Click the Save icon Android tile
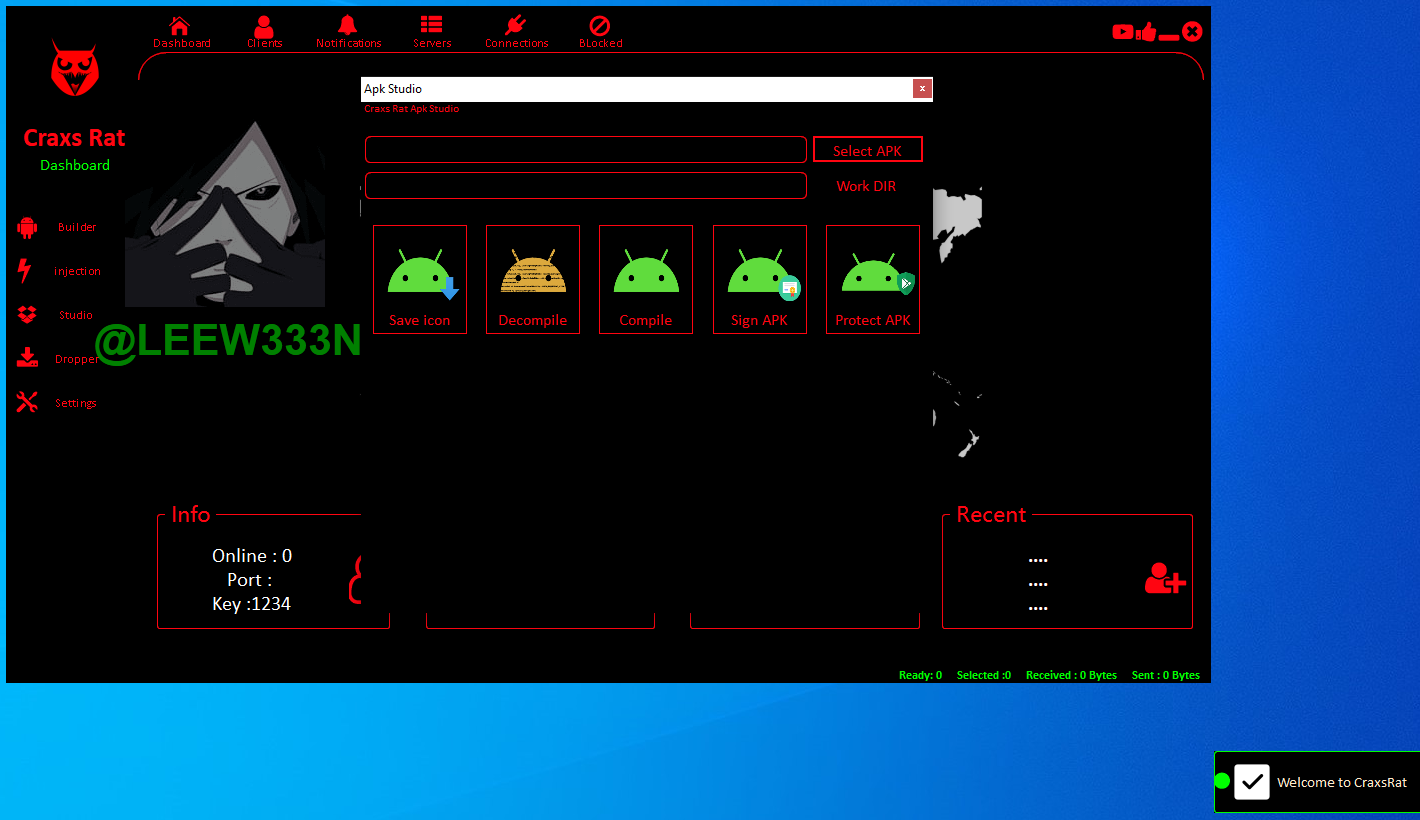The height and width of the screenshot is (820, 1420). (x=420, y=279)
